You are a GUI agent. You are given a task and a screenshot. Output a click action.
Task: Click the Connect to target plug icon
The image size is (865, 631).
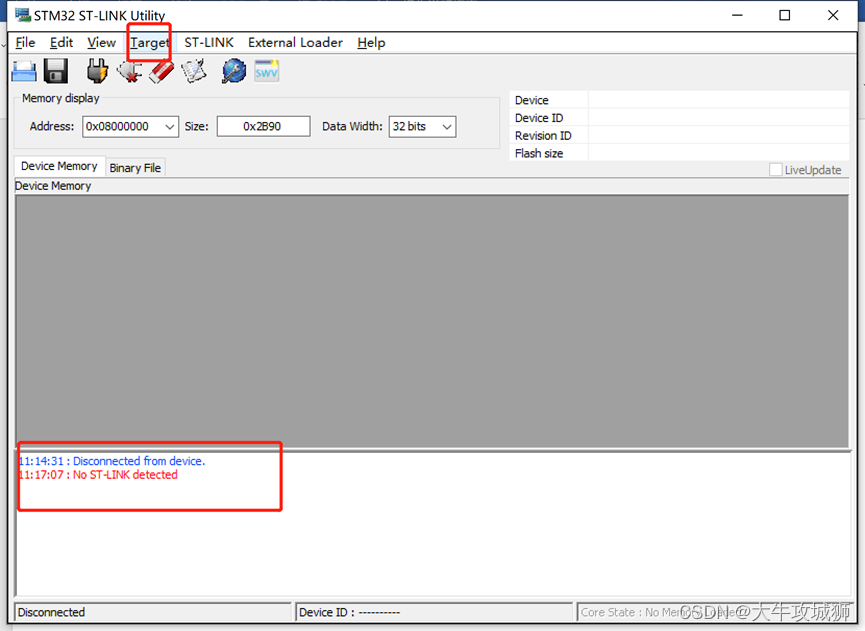pos(97,71)
